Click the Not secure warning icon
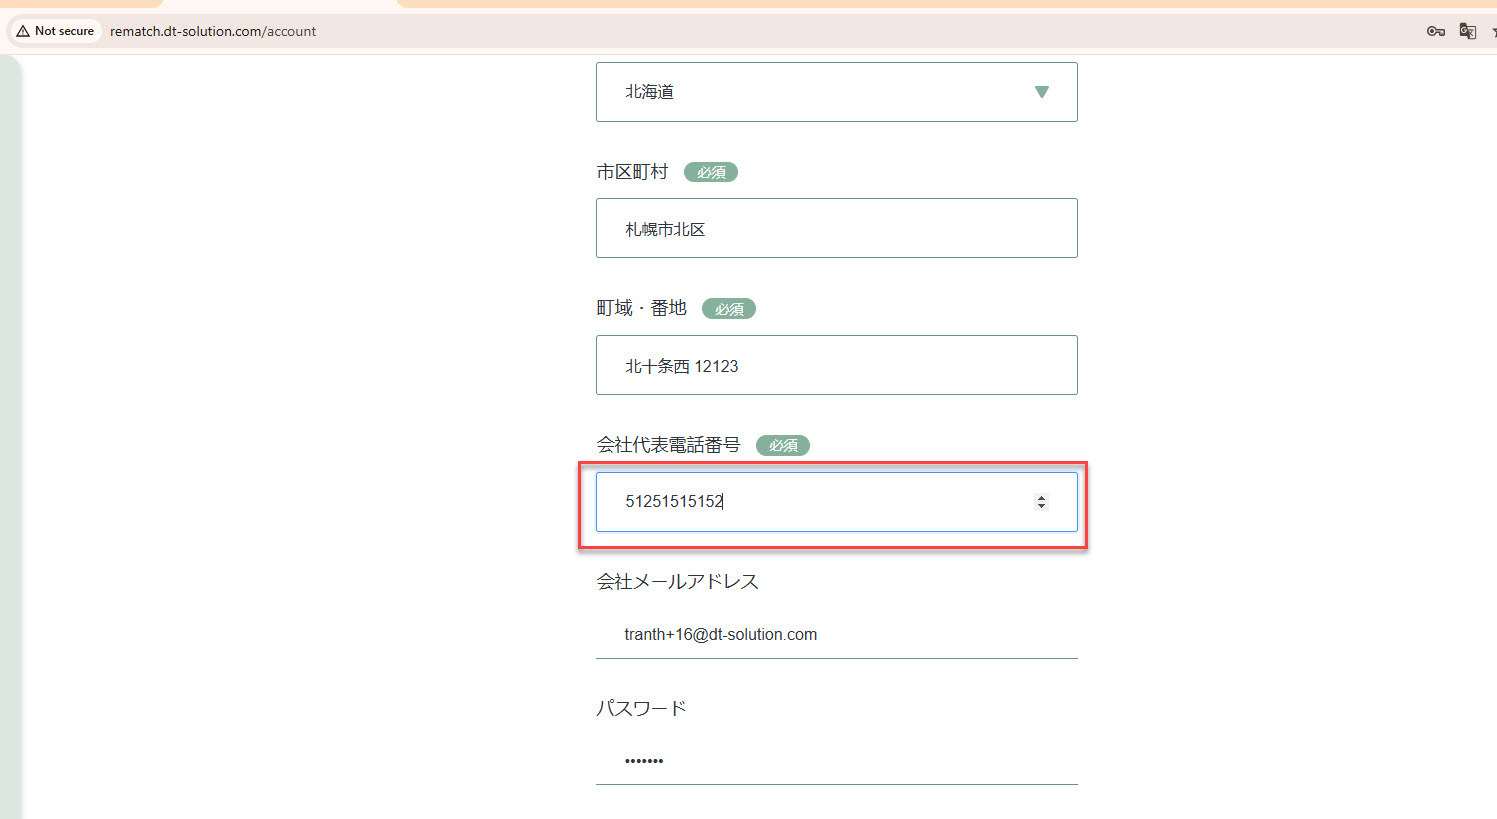 (23, 31)
